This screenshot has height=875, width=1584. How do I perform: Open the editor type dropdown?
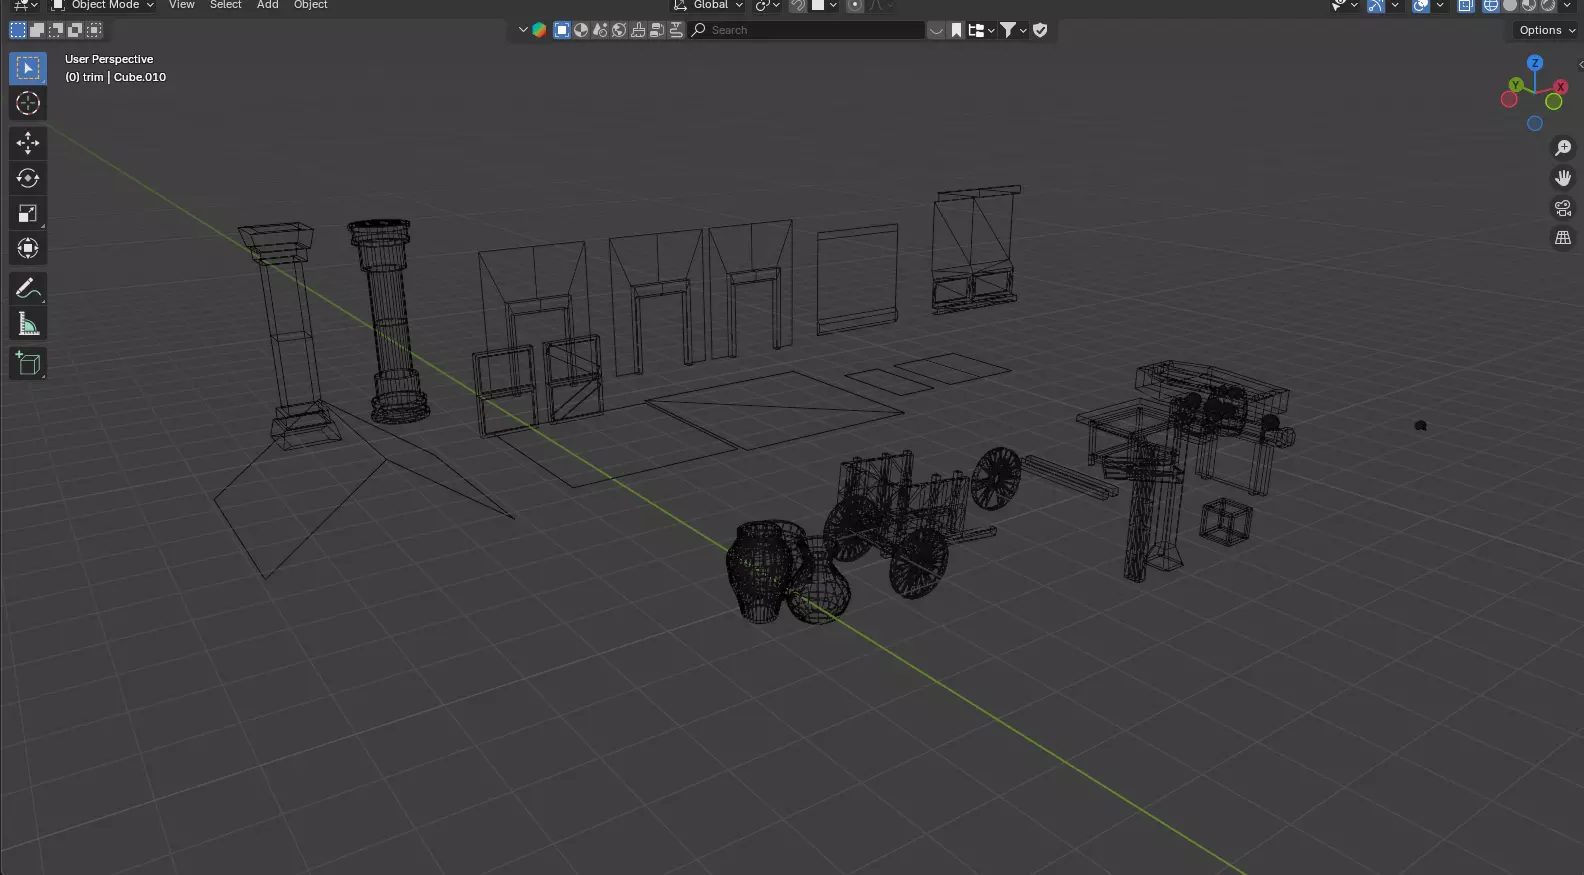pos(26,5)
